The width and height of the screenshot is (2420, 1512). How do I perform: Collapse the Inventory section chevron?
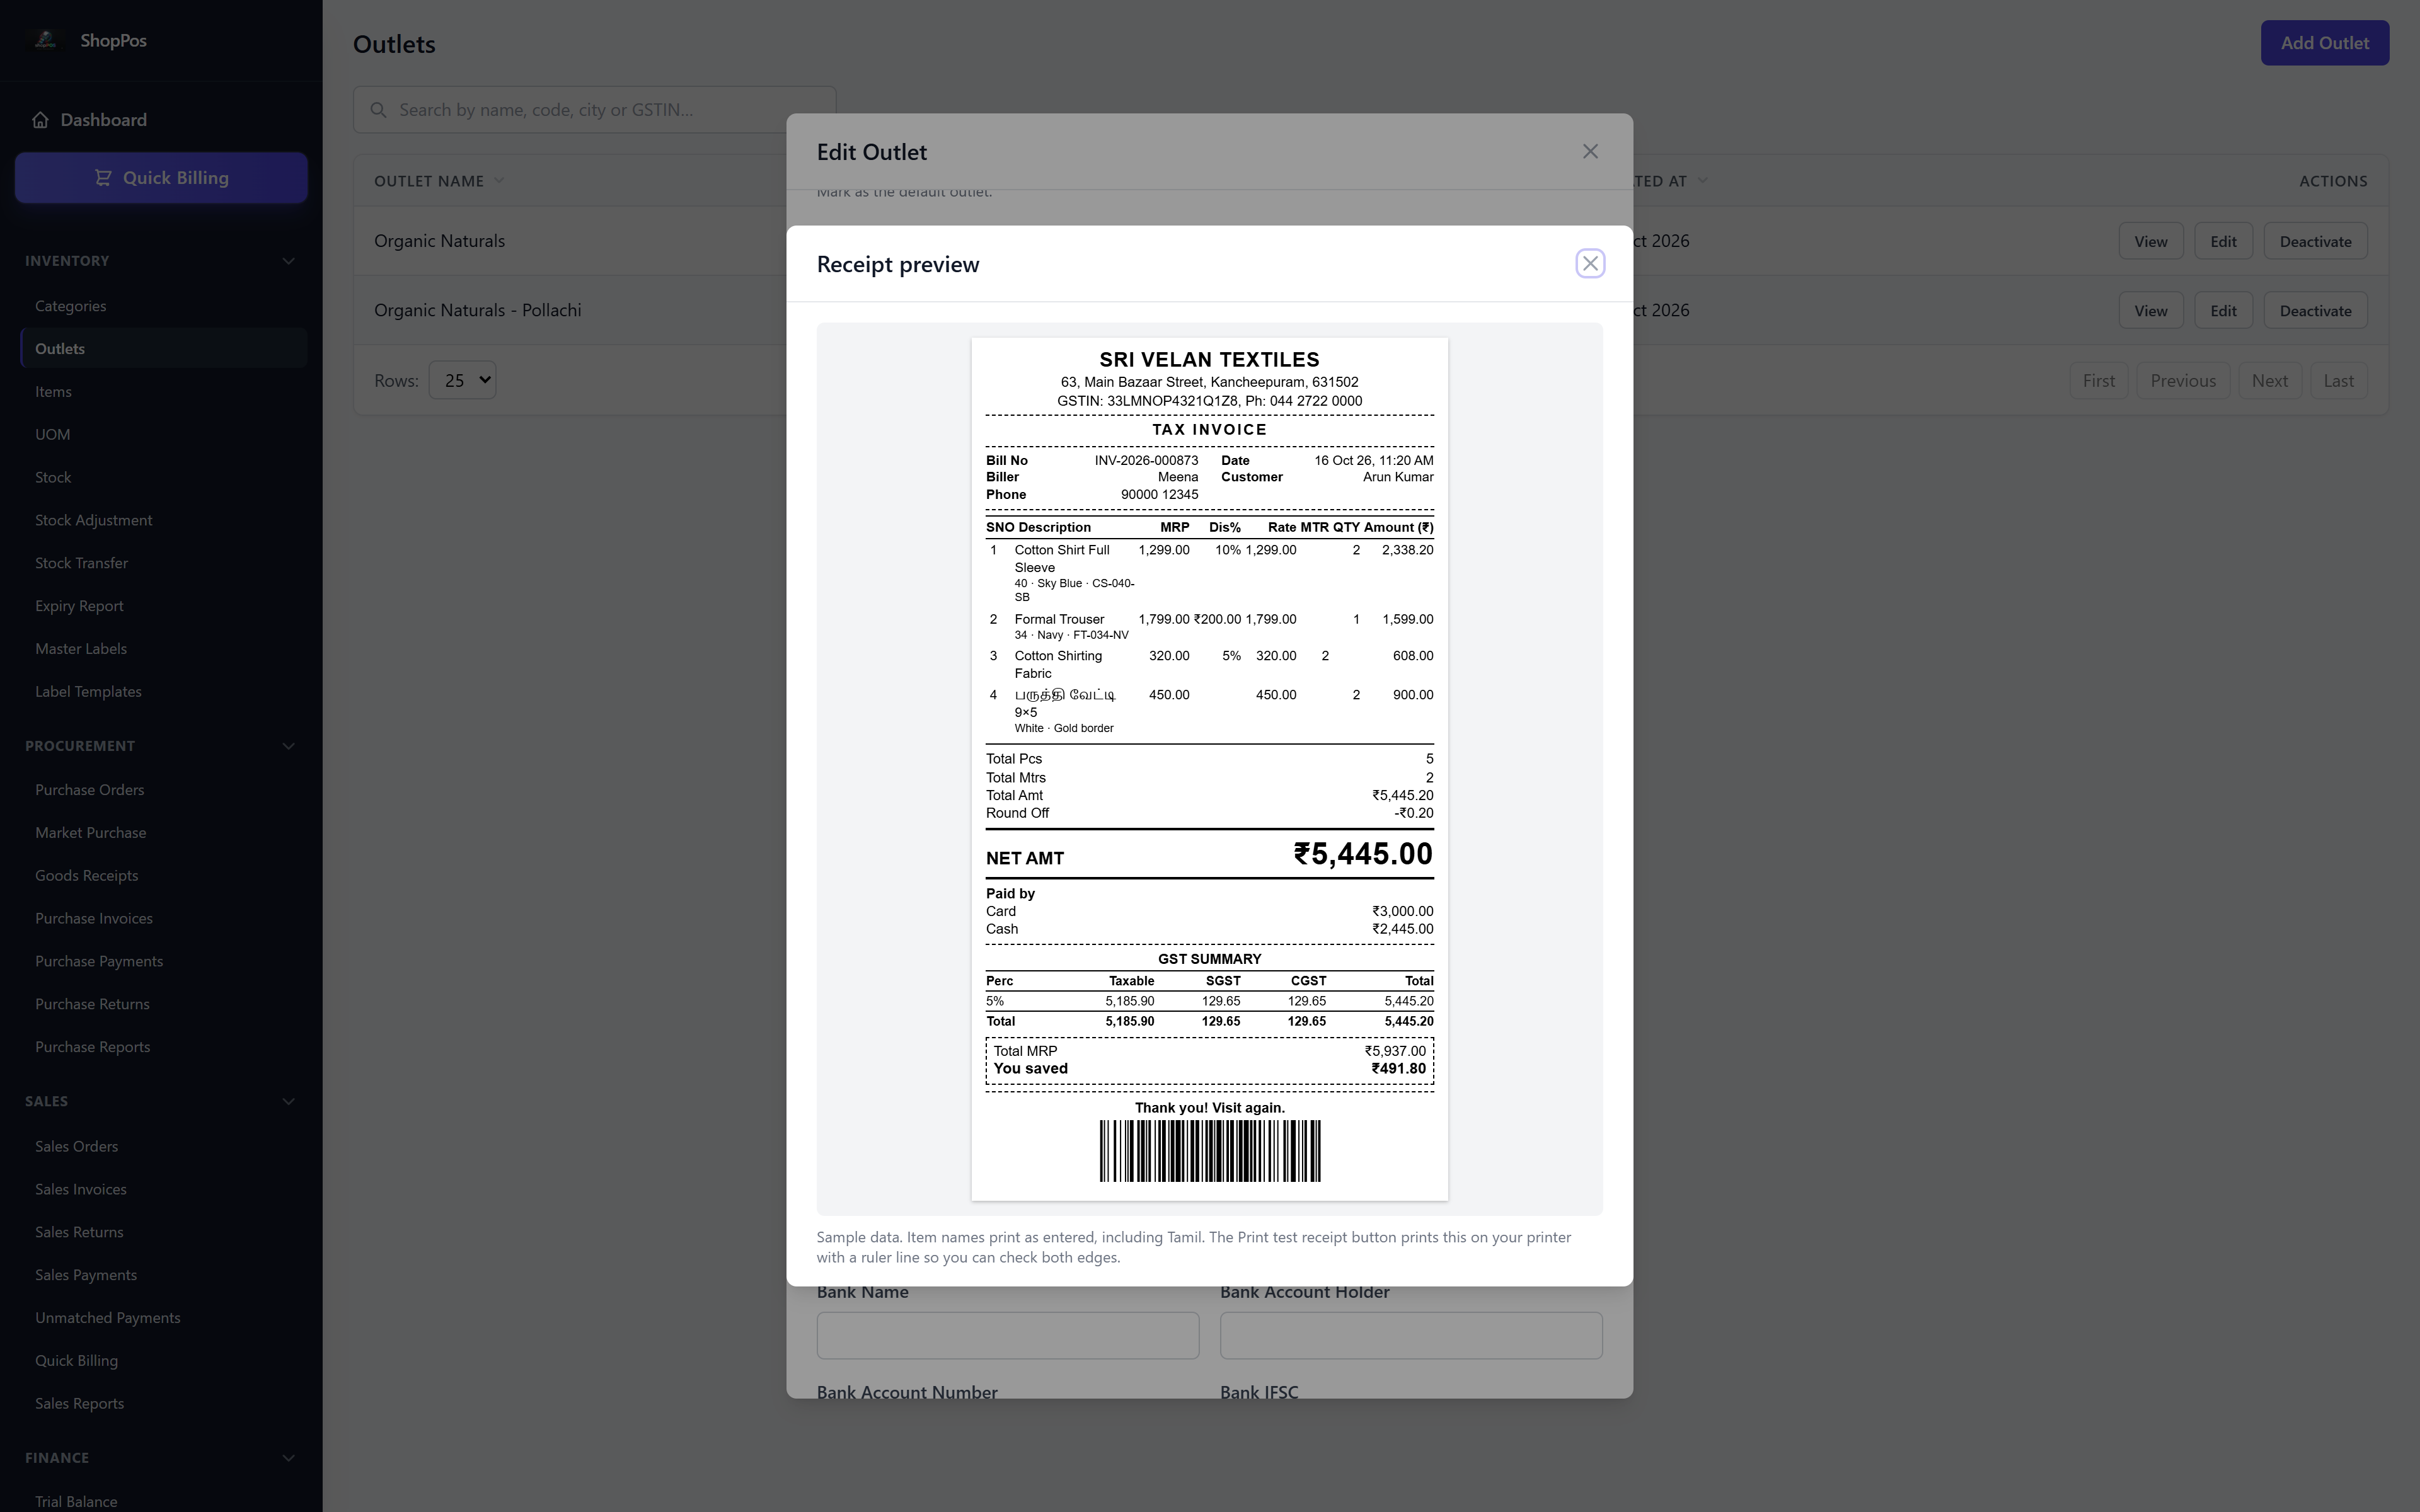coord(288,261)
